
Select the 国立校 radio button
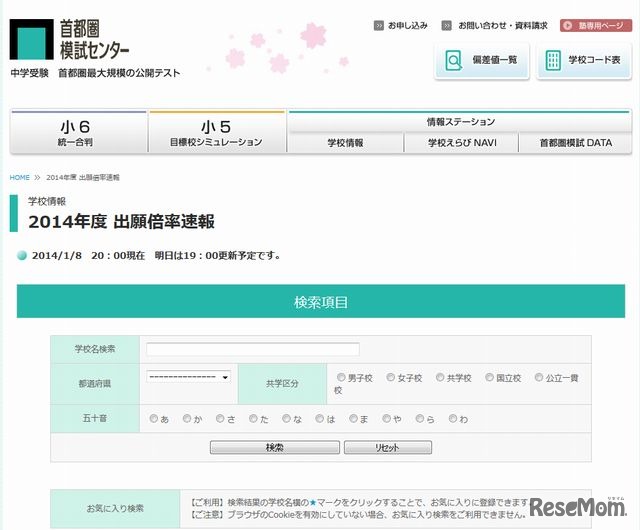click(x=489, y=377)
